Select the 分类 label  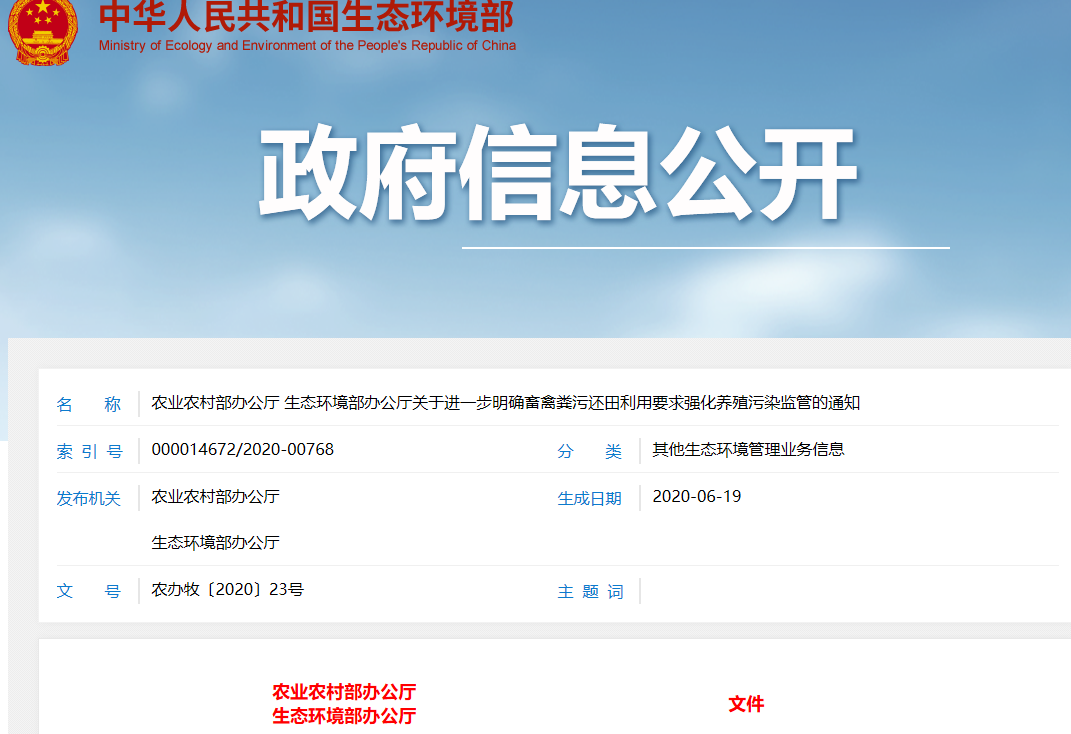(x=589, y=451)
